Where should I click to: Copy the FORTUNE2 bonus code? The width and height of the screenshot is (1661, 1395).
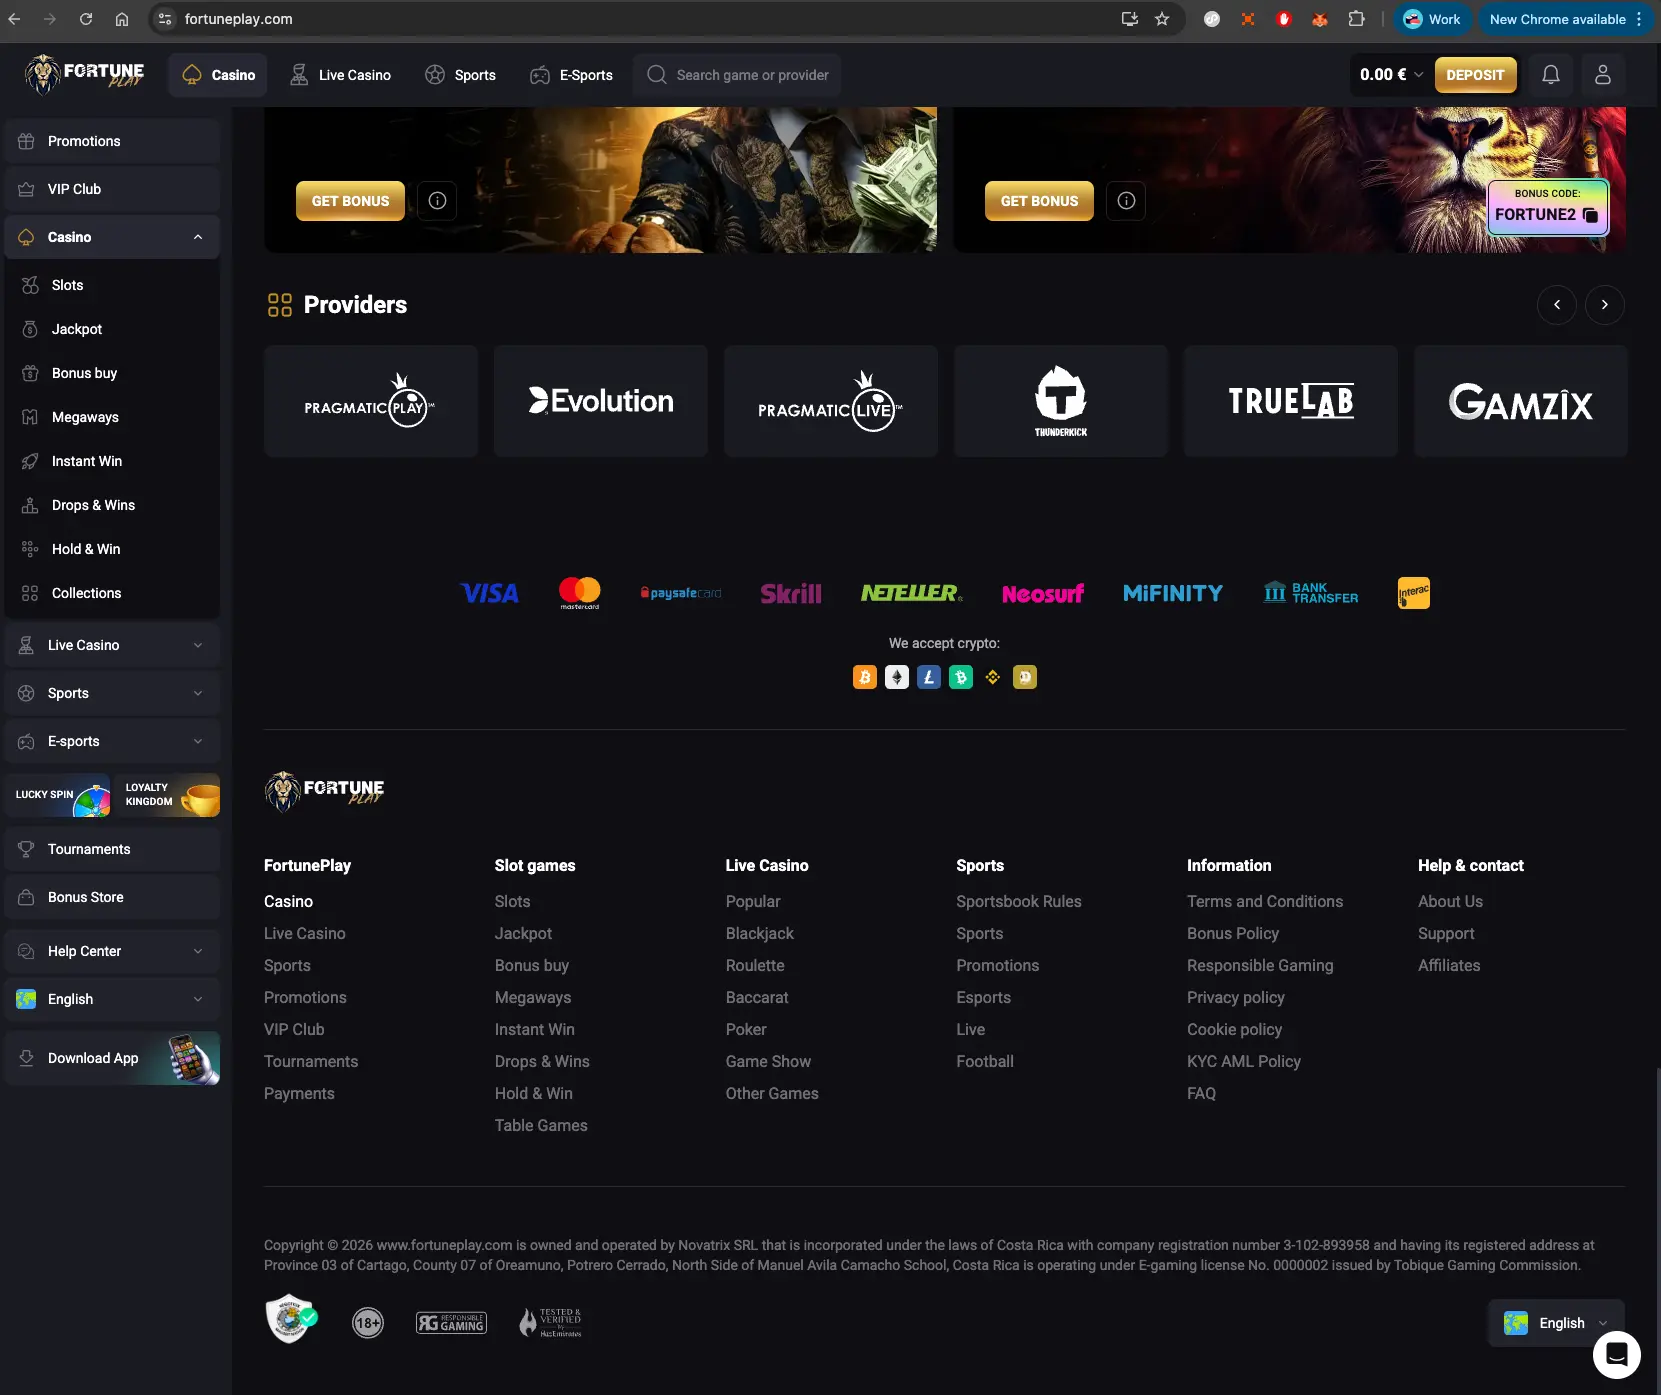point(1590,215)
